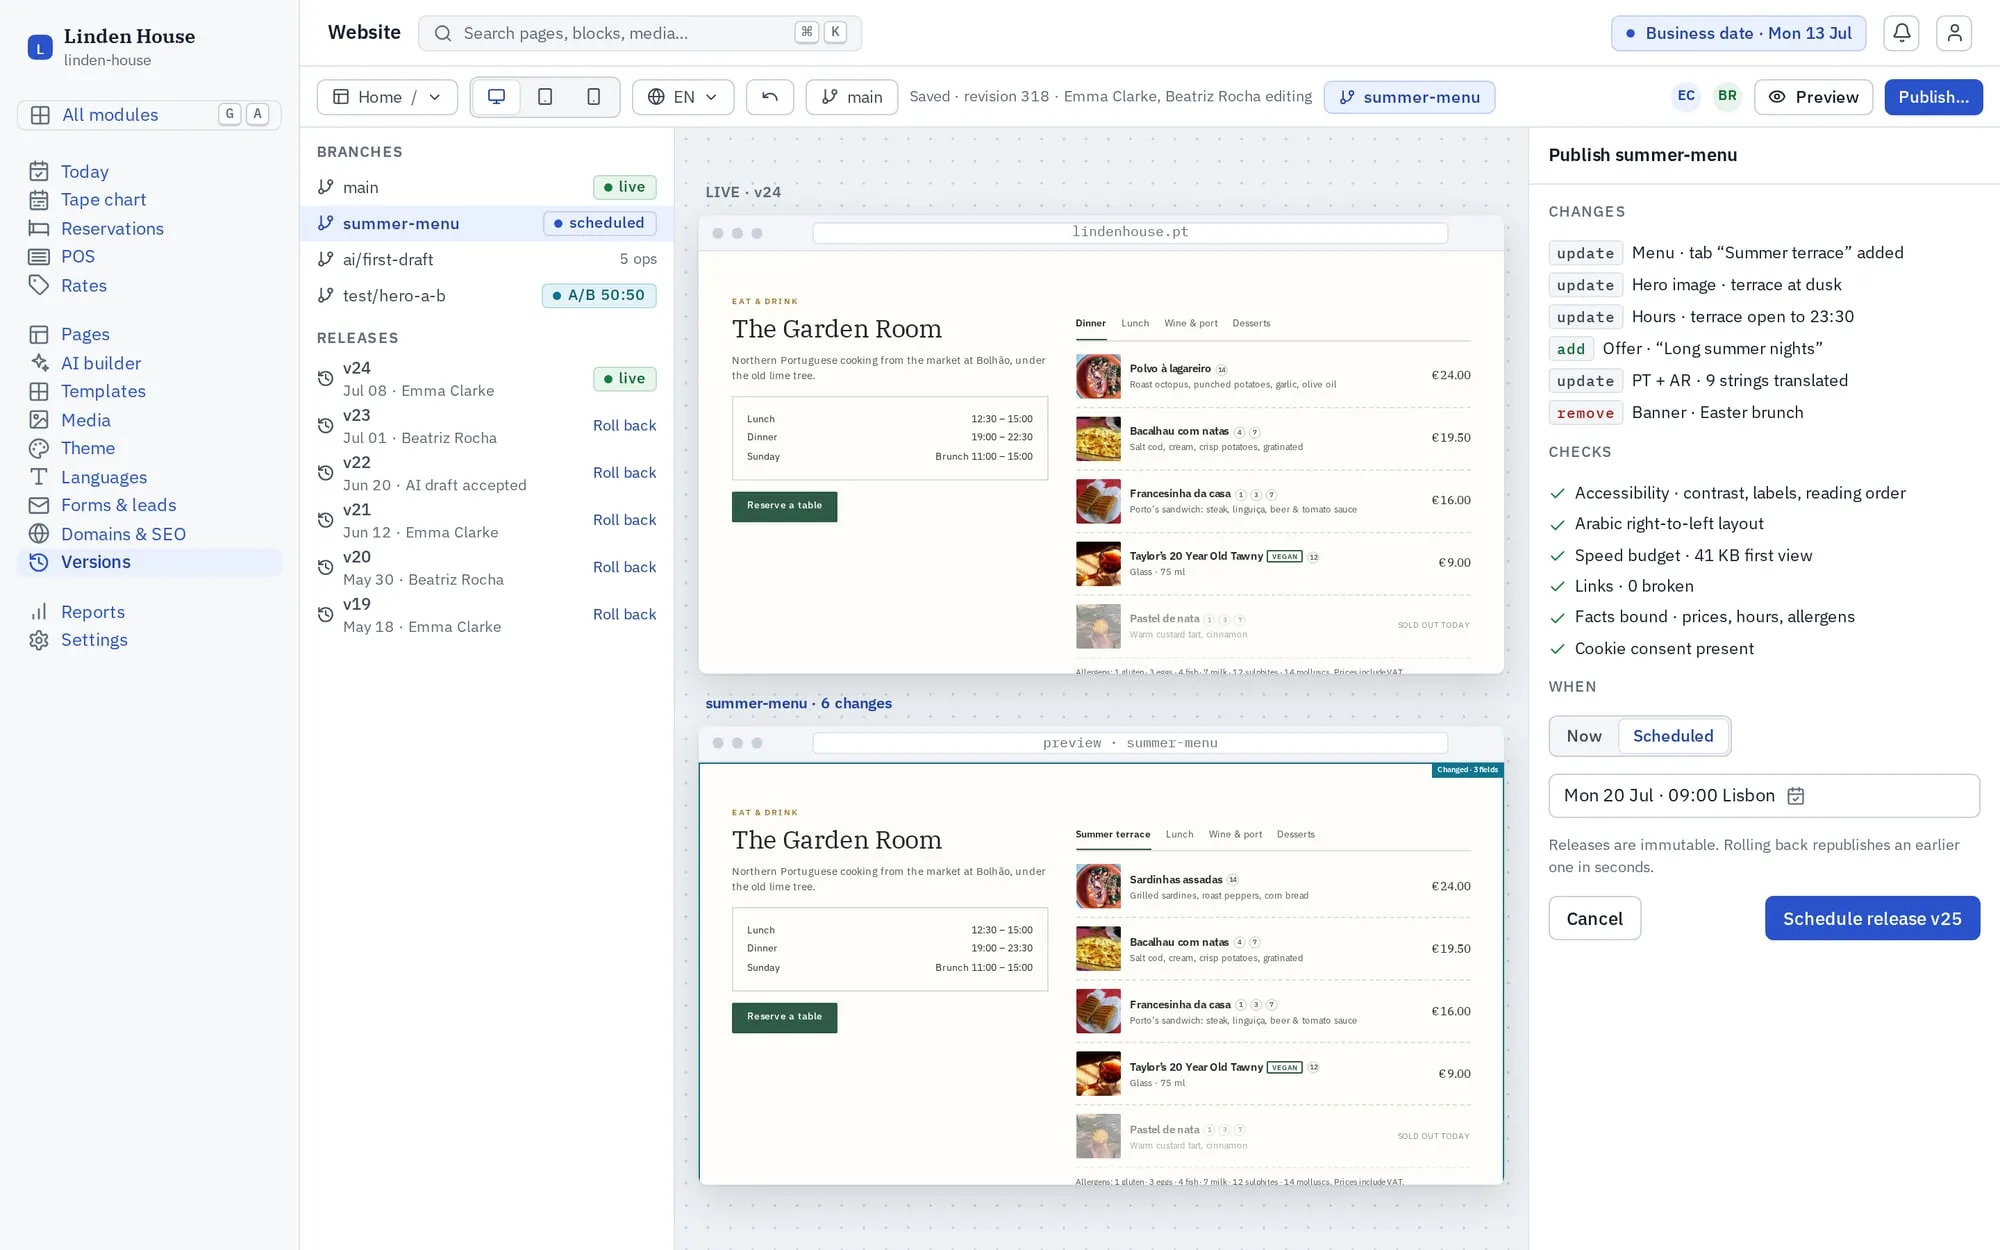Screen dimensions: 2000x1250
Task: Select the summer-menu branch row
Action: (x=487, y=223)
